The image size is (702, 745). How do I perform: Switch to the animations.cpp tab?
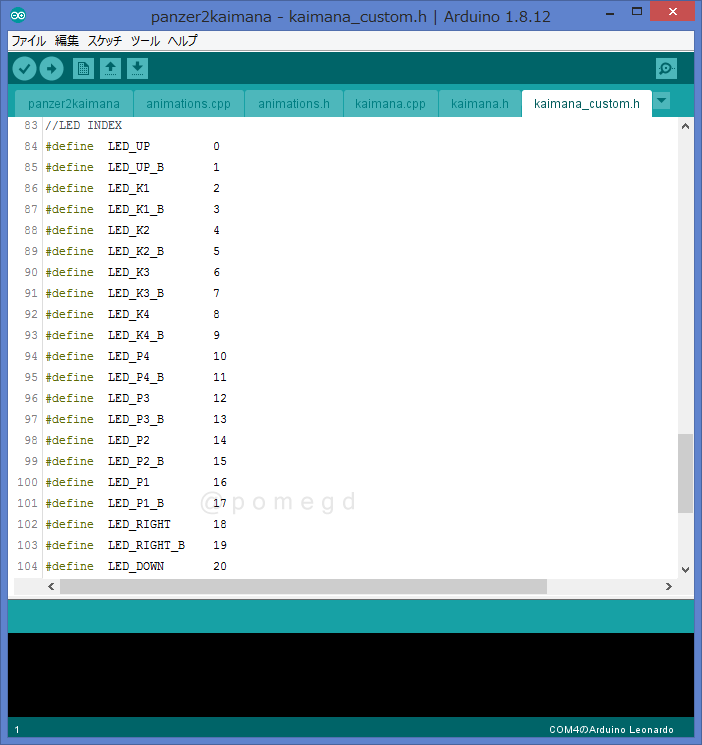188,104
